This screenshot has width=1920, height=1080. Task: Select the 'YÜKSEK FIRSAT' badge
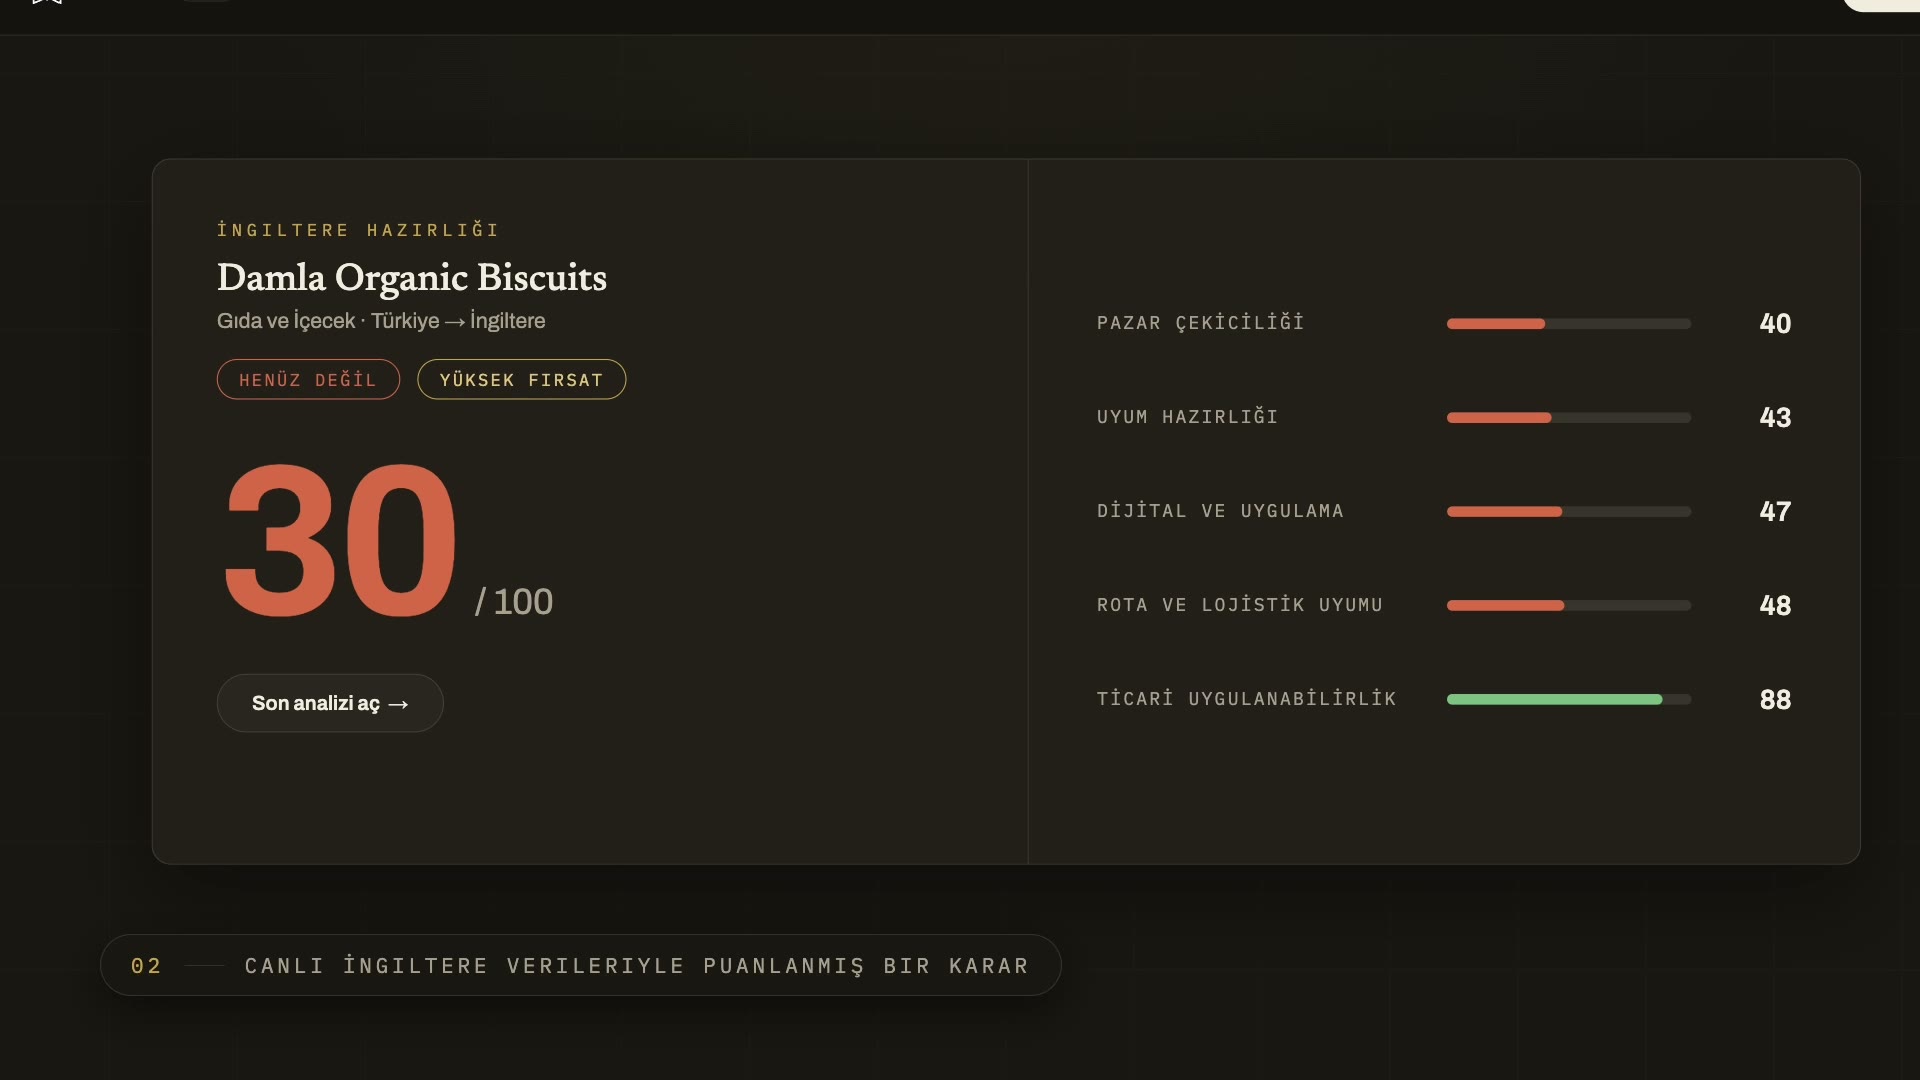[x=521, y=380]
